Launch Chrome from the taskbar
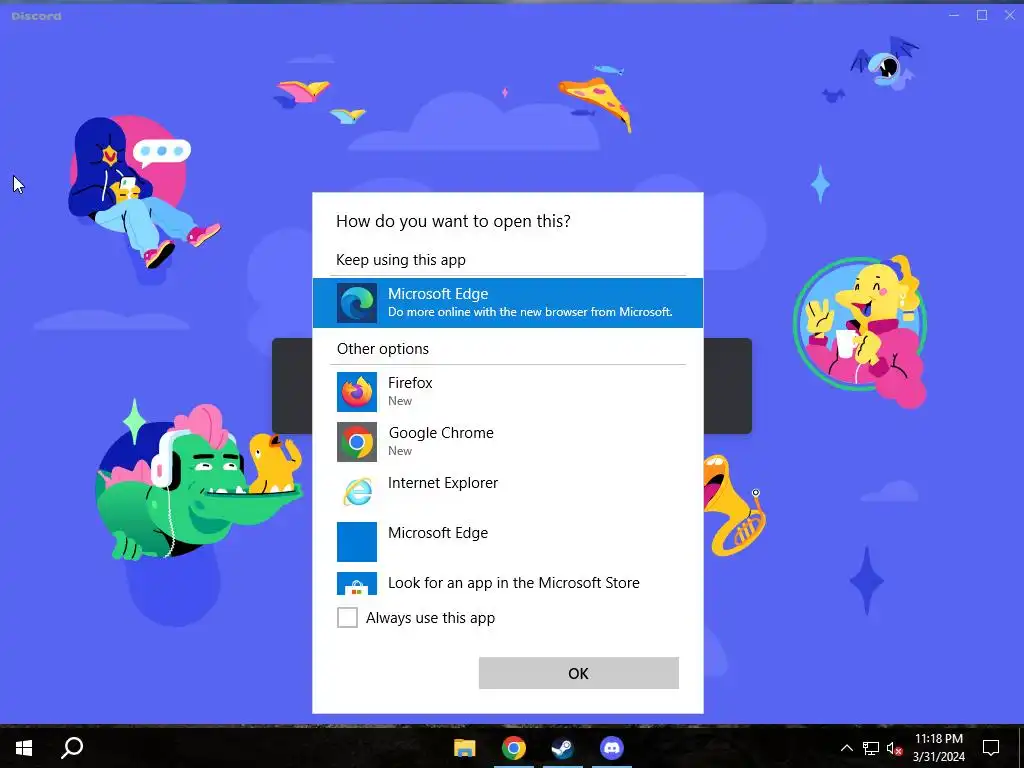Viewport: 1024px width, 768px height. click(x=514, y=748)
